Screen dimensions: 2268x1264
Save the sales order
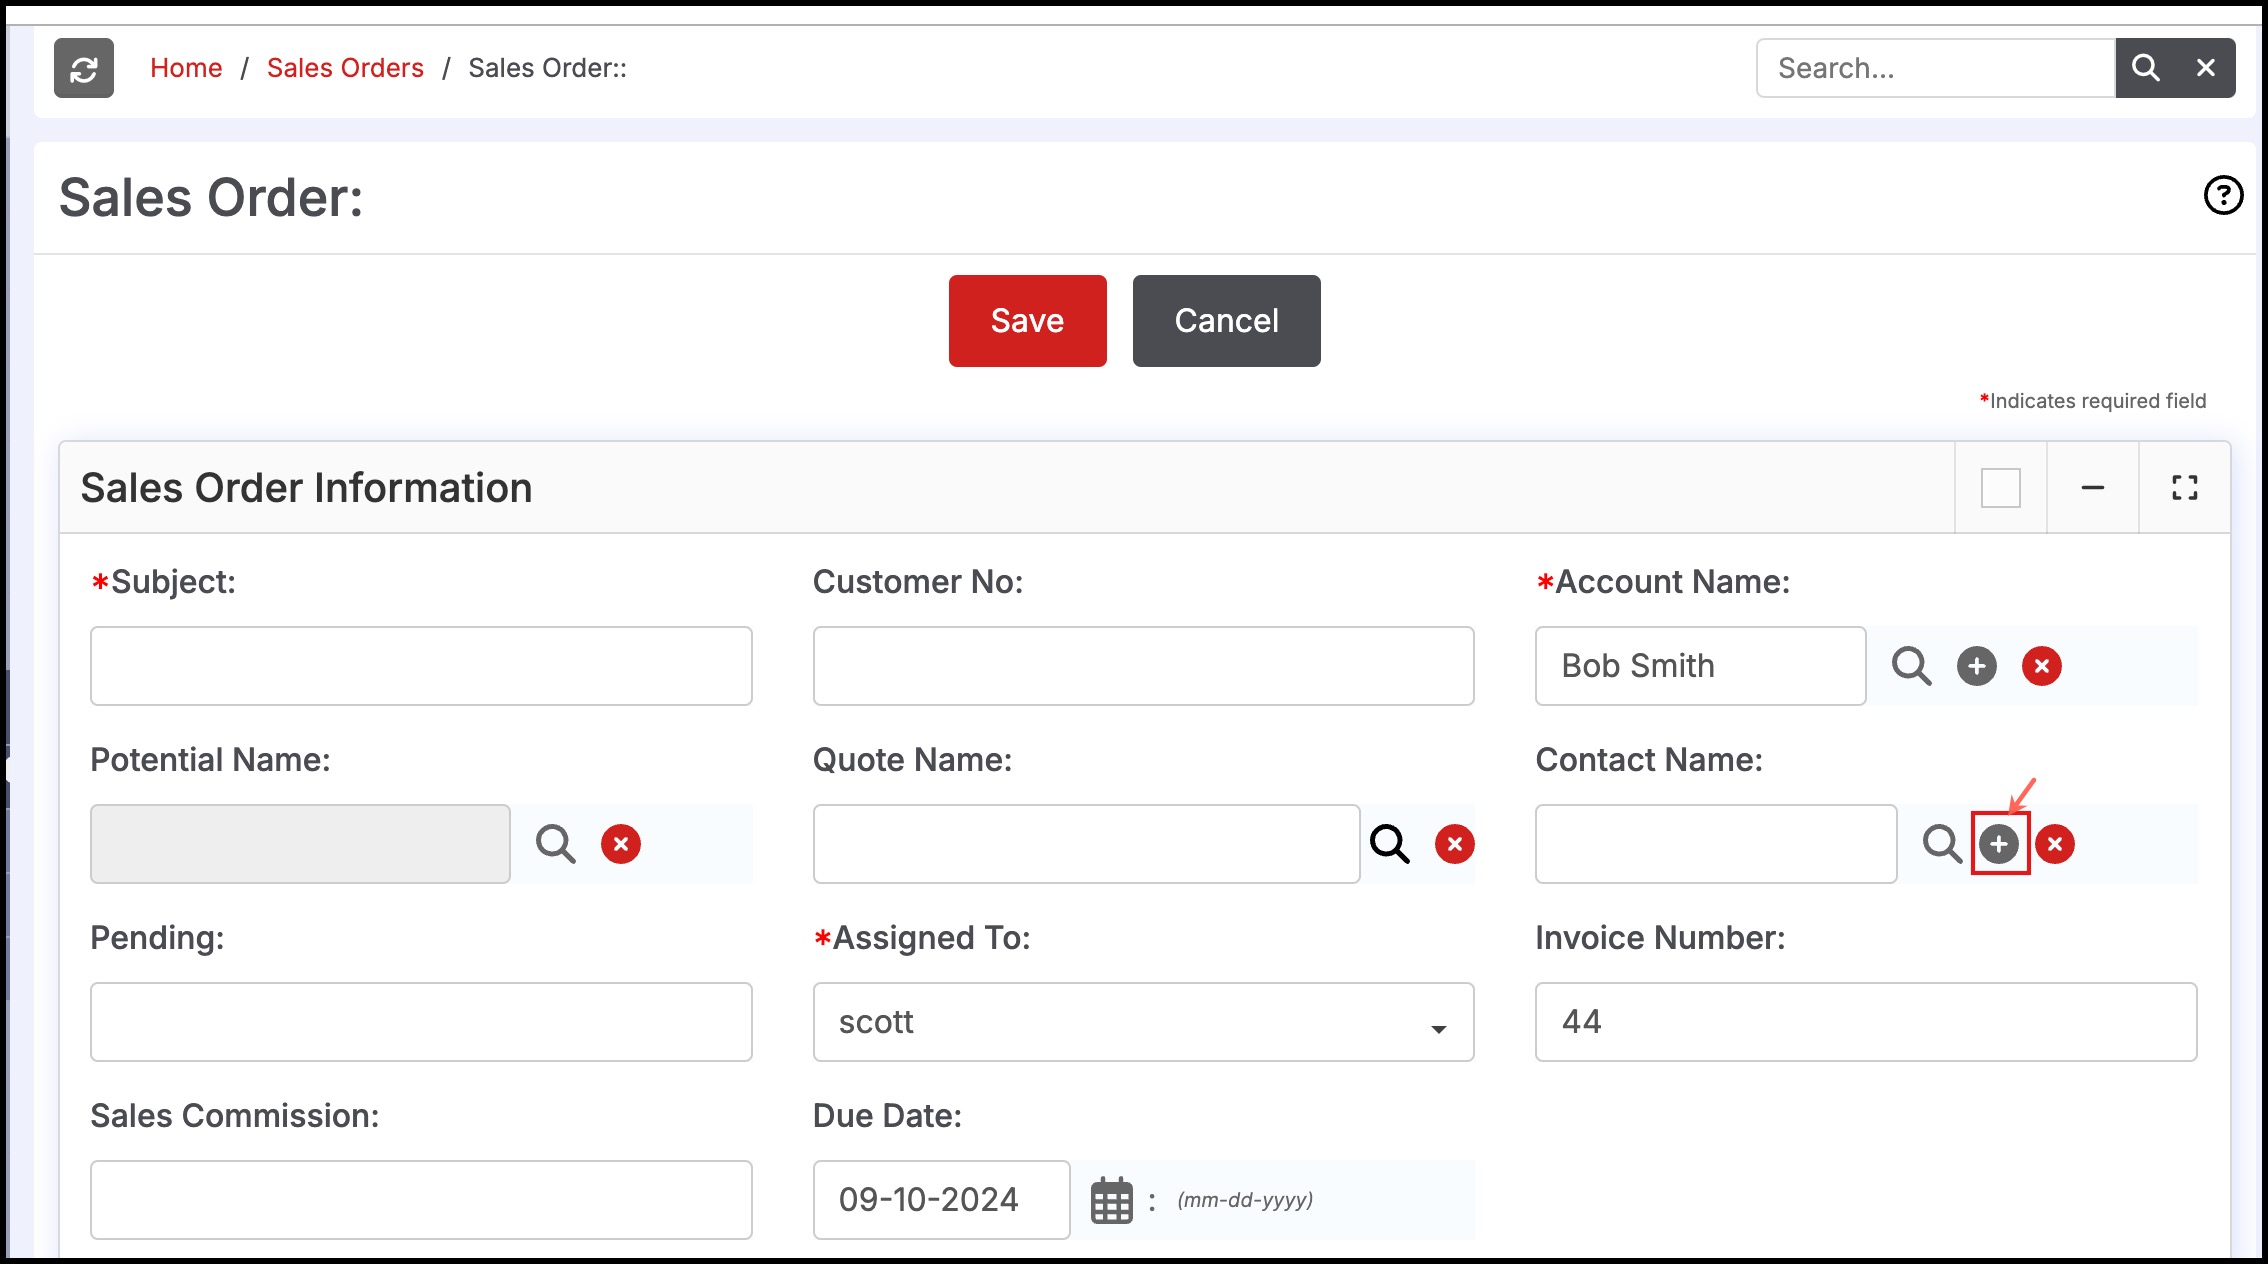pyautogui.click(x=1027, y=321)
